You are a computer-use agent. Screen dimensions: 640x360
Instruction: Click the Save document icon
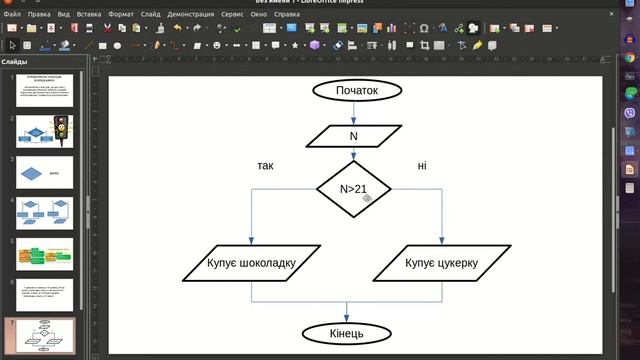click(51, 28)
